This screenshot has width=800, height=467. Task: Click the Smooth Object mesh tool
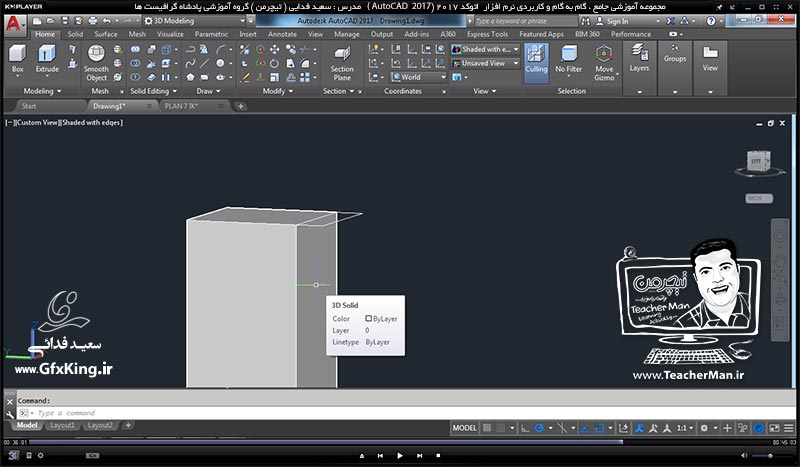[x=96, y=63]
